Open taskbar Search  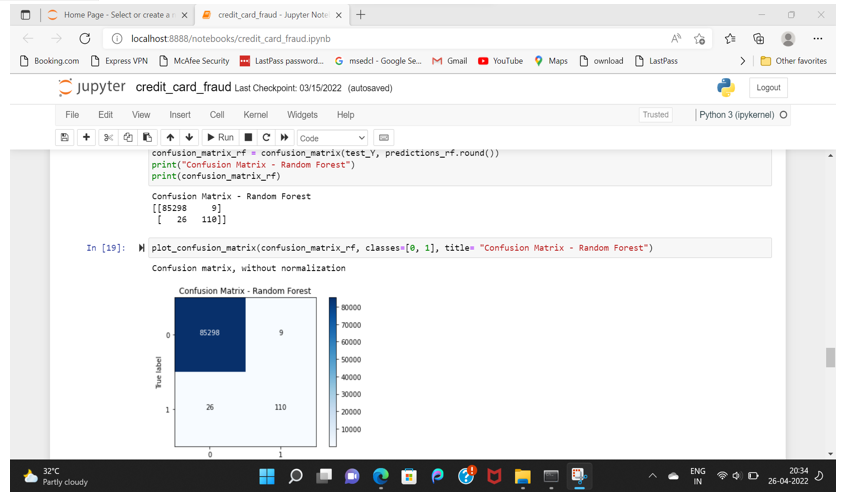(x=296, y=476)
